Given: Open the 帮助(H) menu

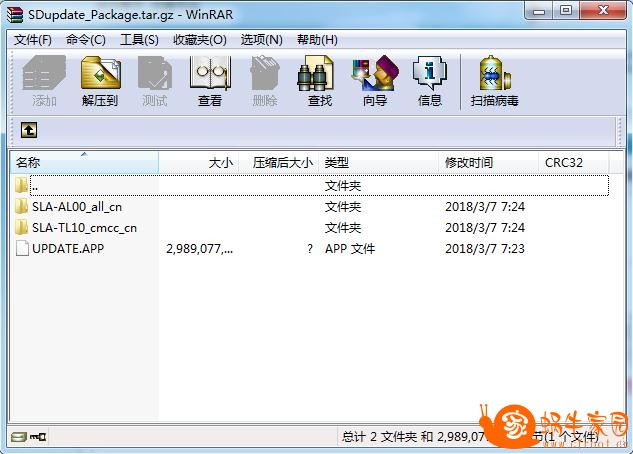Looking at the screenshot, I should point(317,40).
